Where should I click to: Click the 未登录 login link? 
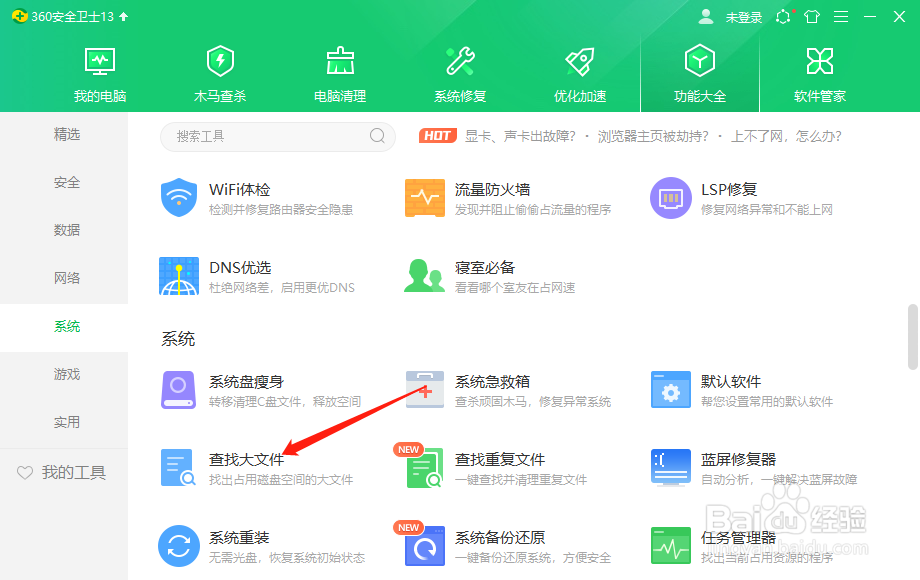click(743, 18)
